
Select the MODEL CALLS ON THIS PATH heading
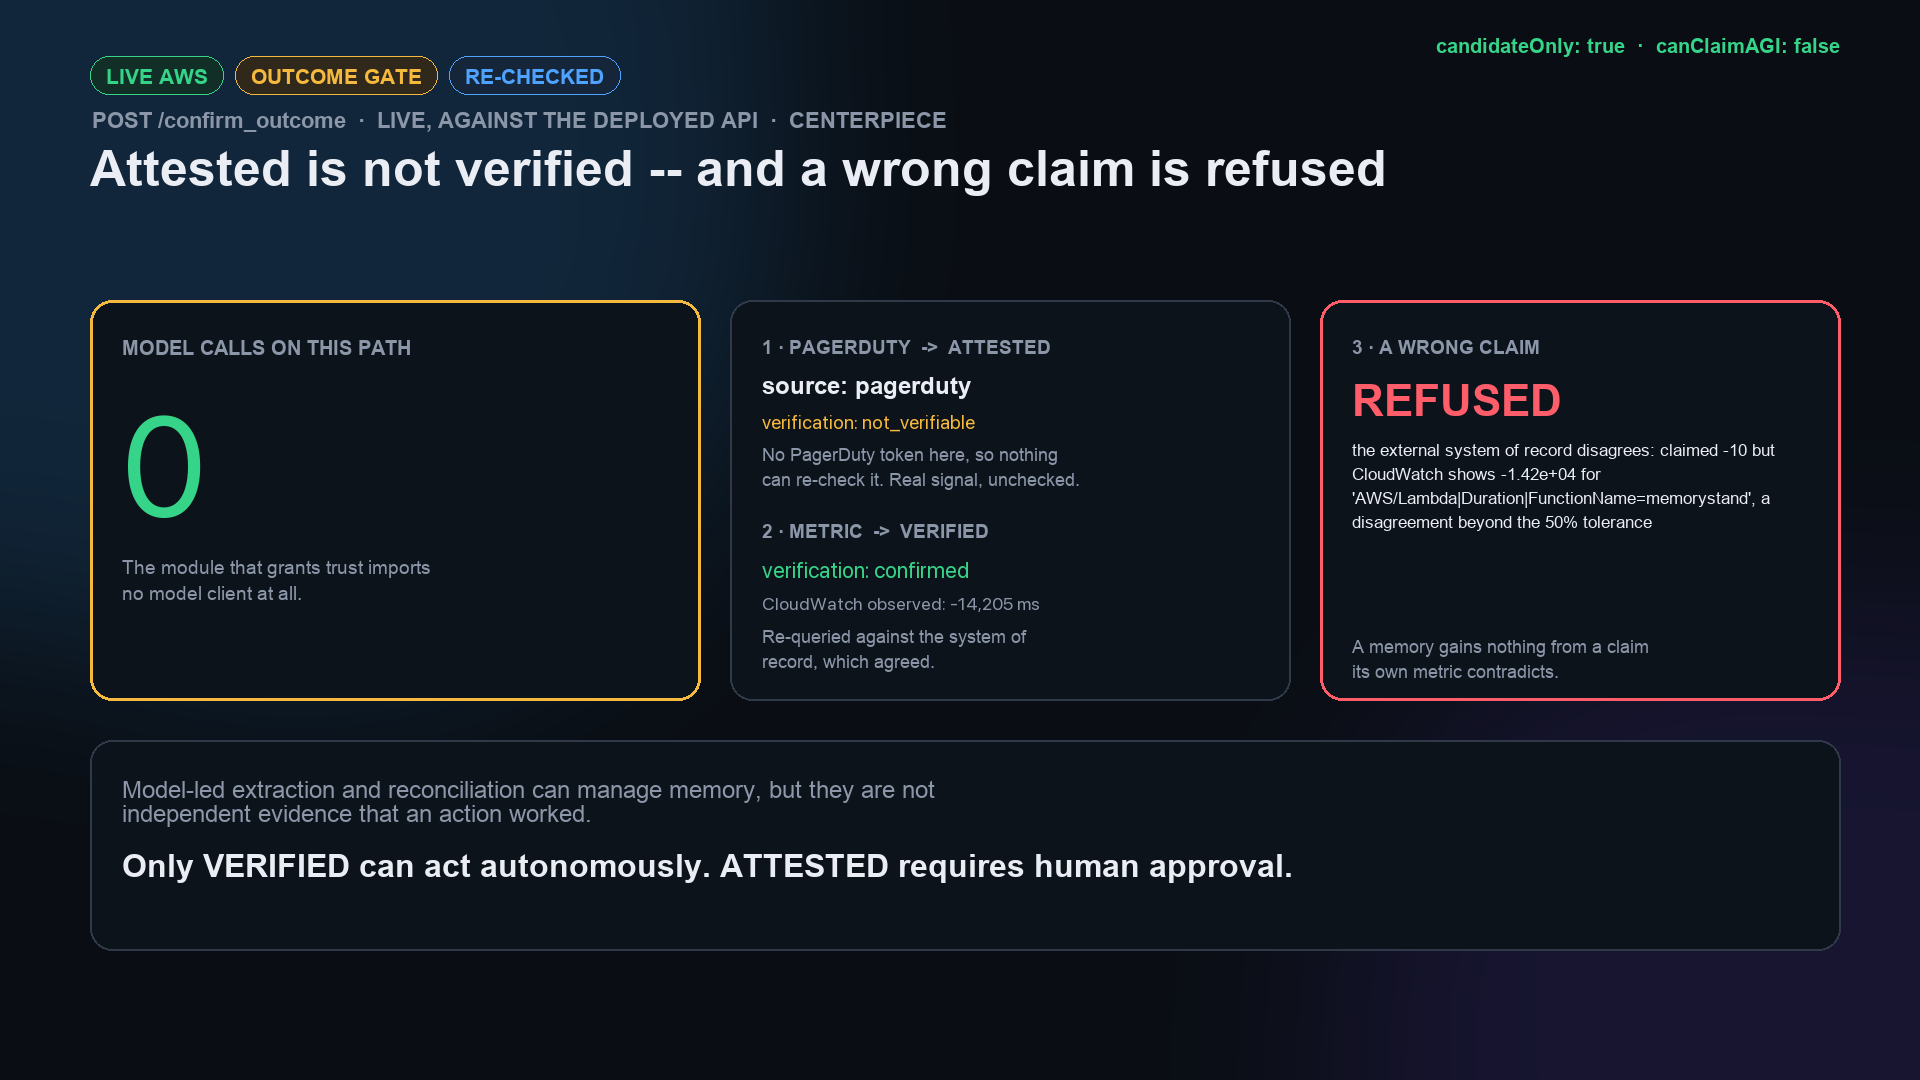tap(266, 348)
